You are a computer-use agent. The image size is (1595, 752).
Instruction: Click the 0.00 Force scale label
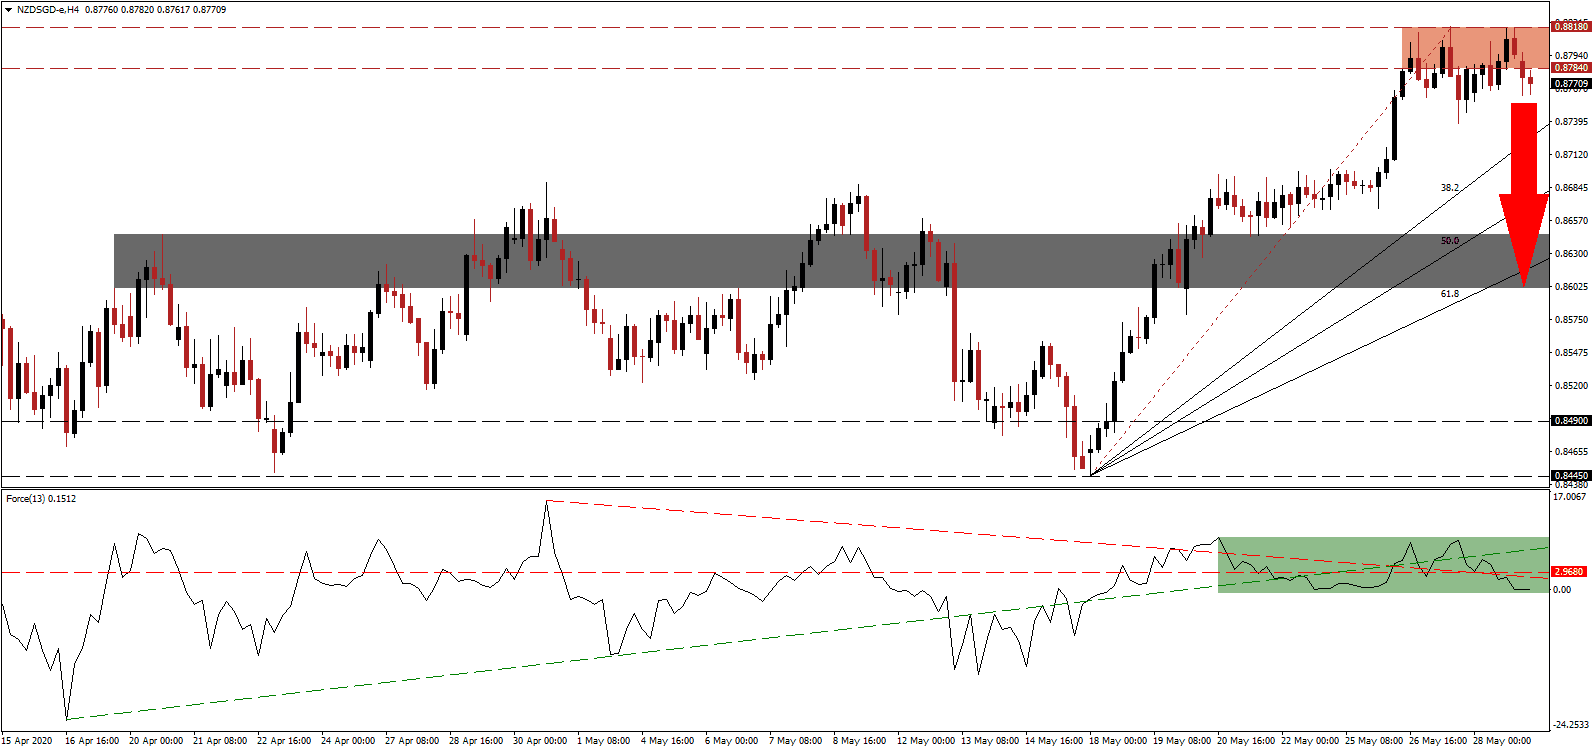coord(1563,590)
